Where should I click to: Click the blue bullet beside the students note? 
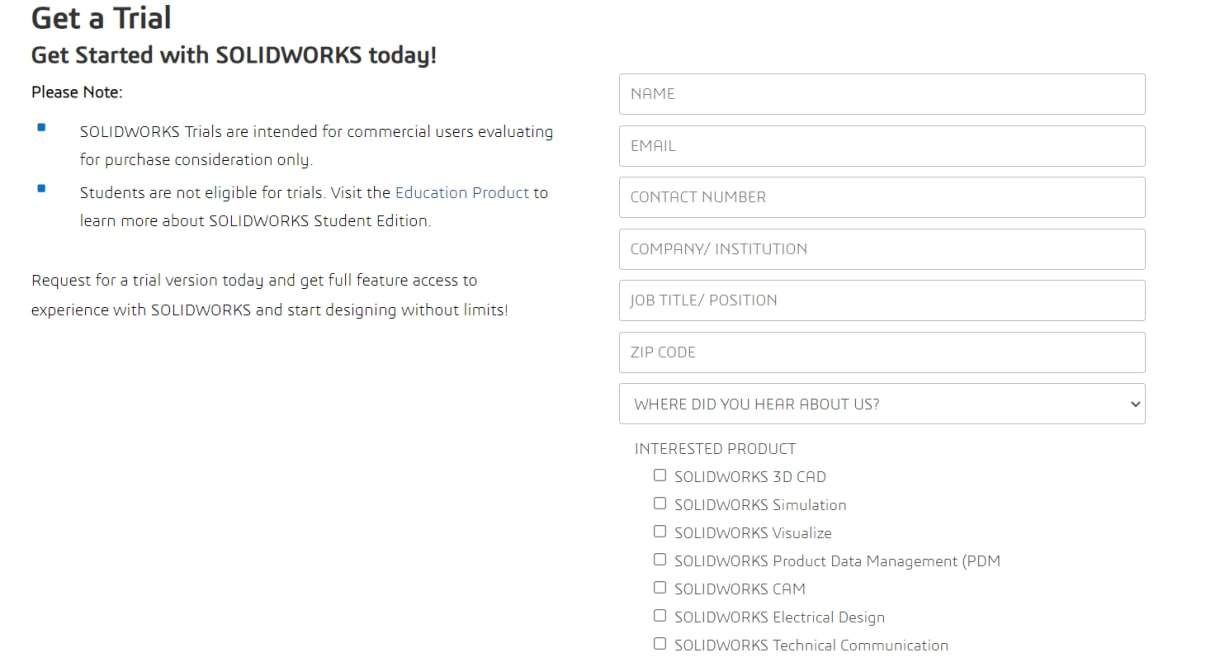41,188
